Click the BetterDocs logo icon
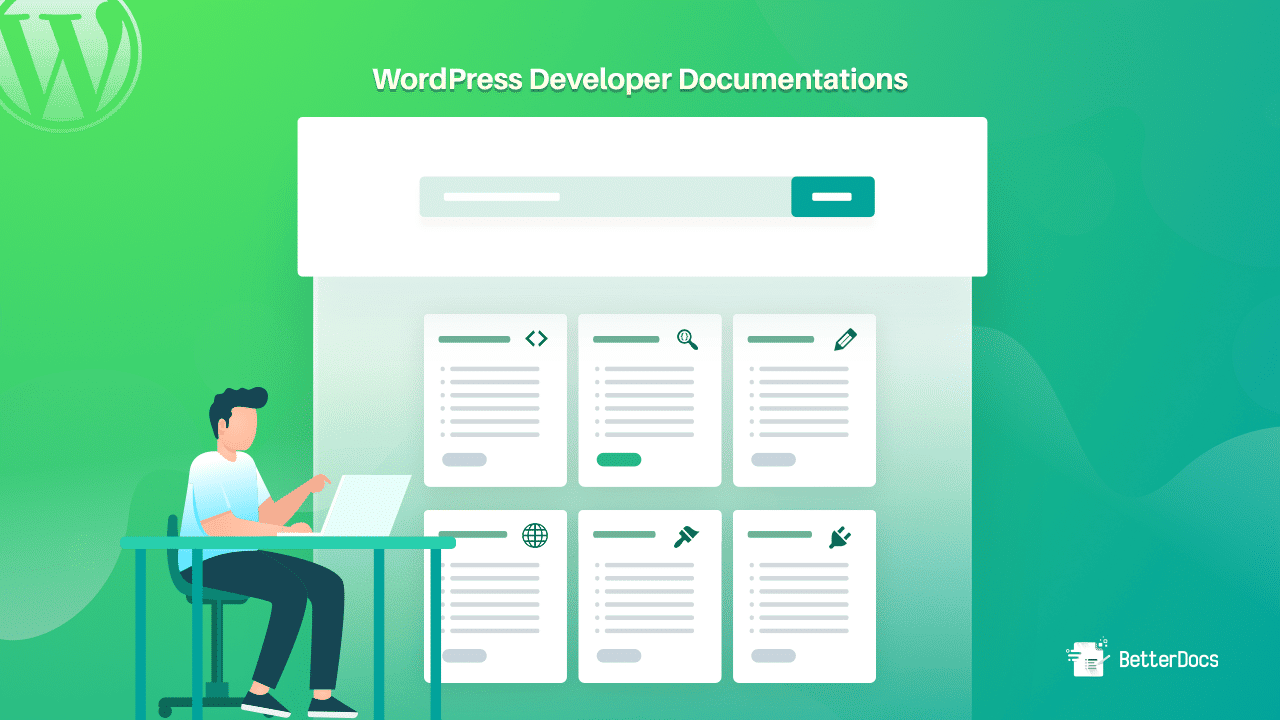1280x720 pixels. [x=1088, y=657]
